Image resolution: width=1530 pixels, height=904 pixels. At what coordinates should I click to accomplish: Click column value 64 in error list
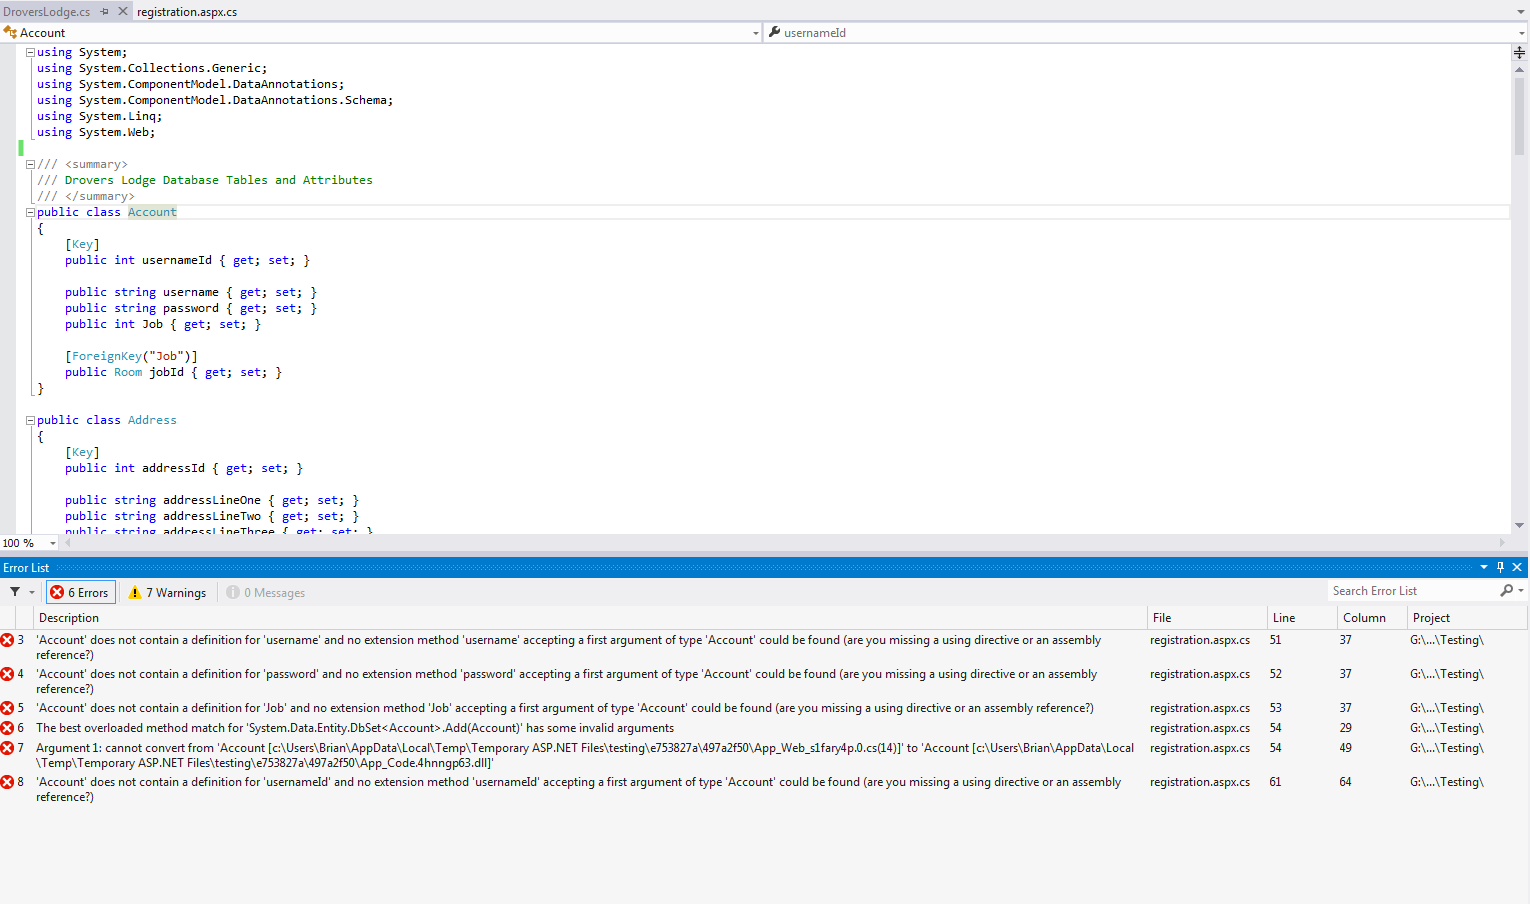tap(1345, 782)
